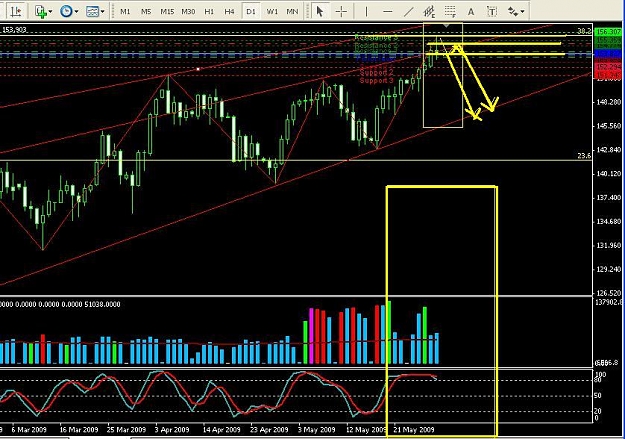Click the 137.400 price scale value
The width and height of the screenshot is (625, 439).
pyautogui.click(x=609, y=198)
